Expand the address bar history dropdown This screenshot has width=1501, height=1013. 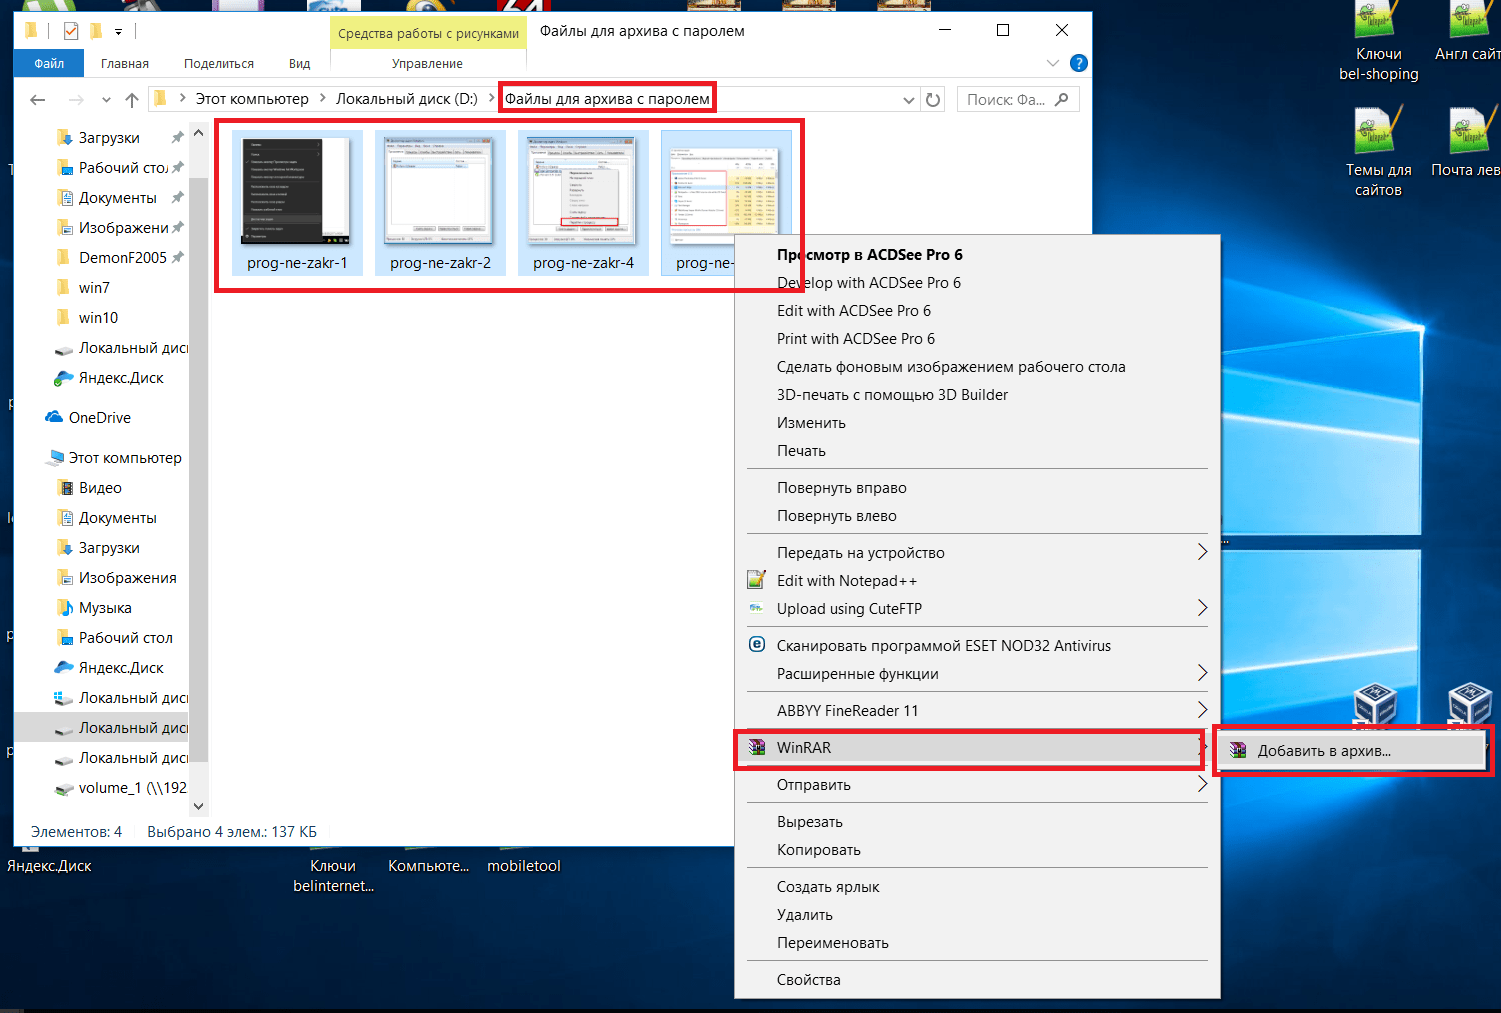coord(908,99)
